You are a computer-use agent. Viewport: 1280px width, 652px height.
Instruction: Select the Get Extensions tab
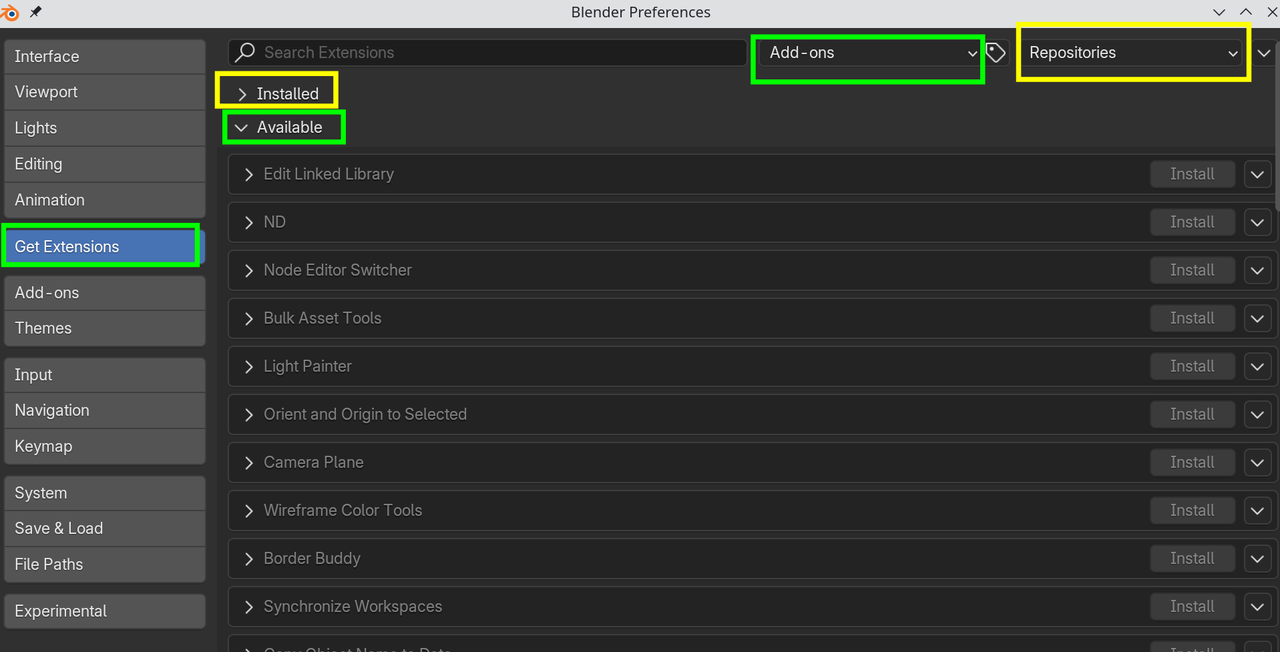[104, 246]
